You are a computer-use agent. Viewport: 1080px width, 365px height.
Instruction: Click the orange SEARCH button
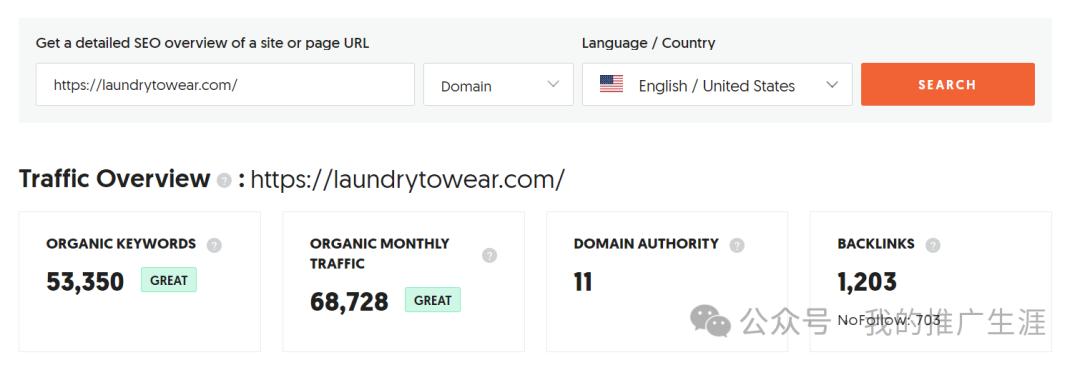pos(948,84)
